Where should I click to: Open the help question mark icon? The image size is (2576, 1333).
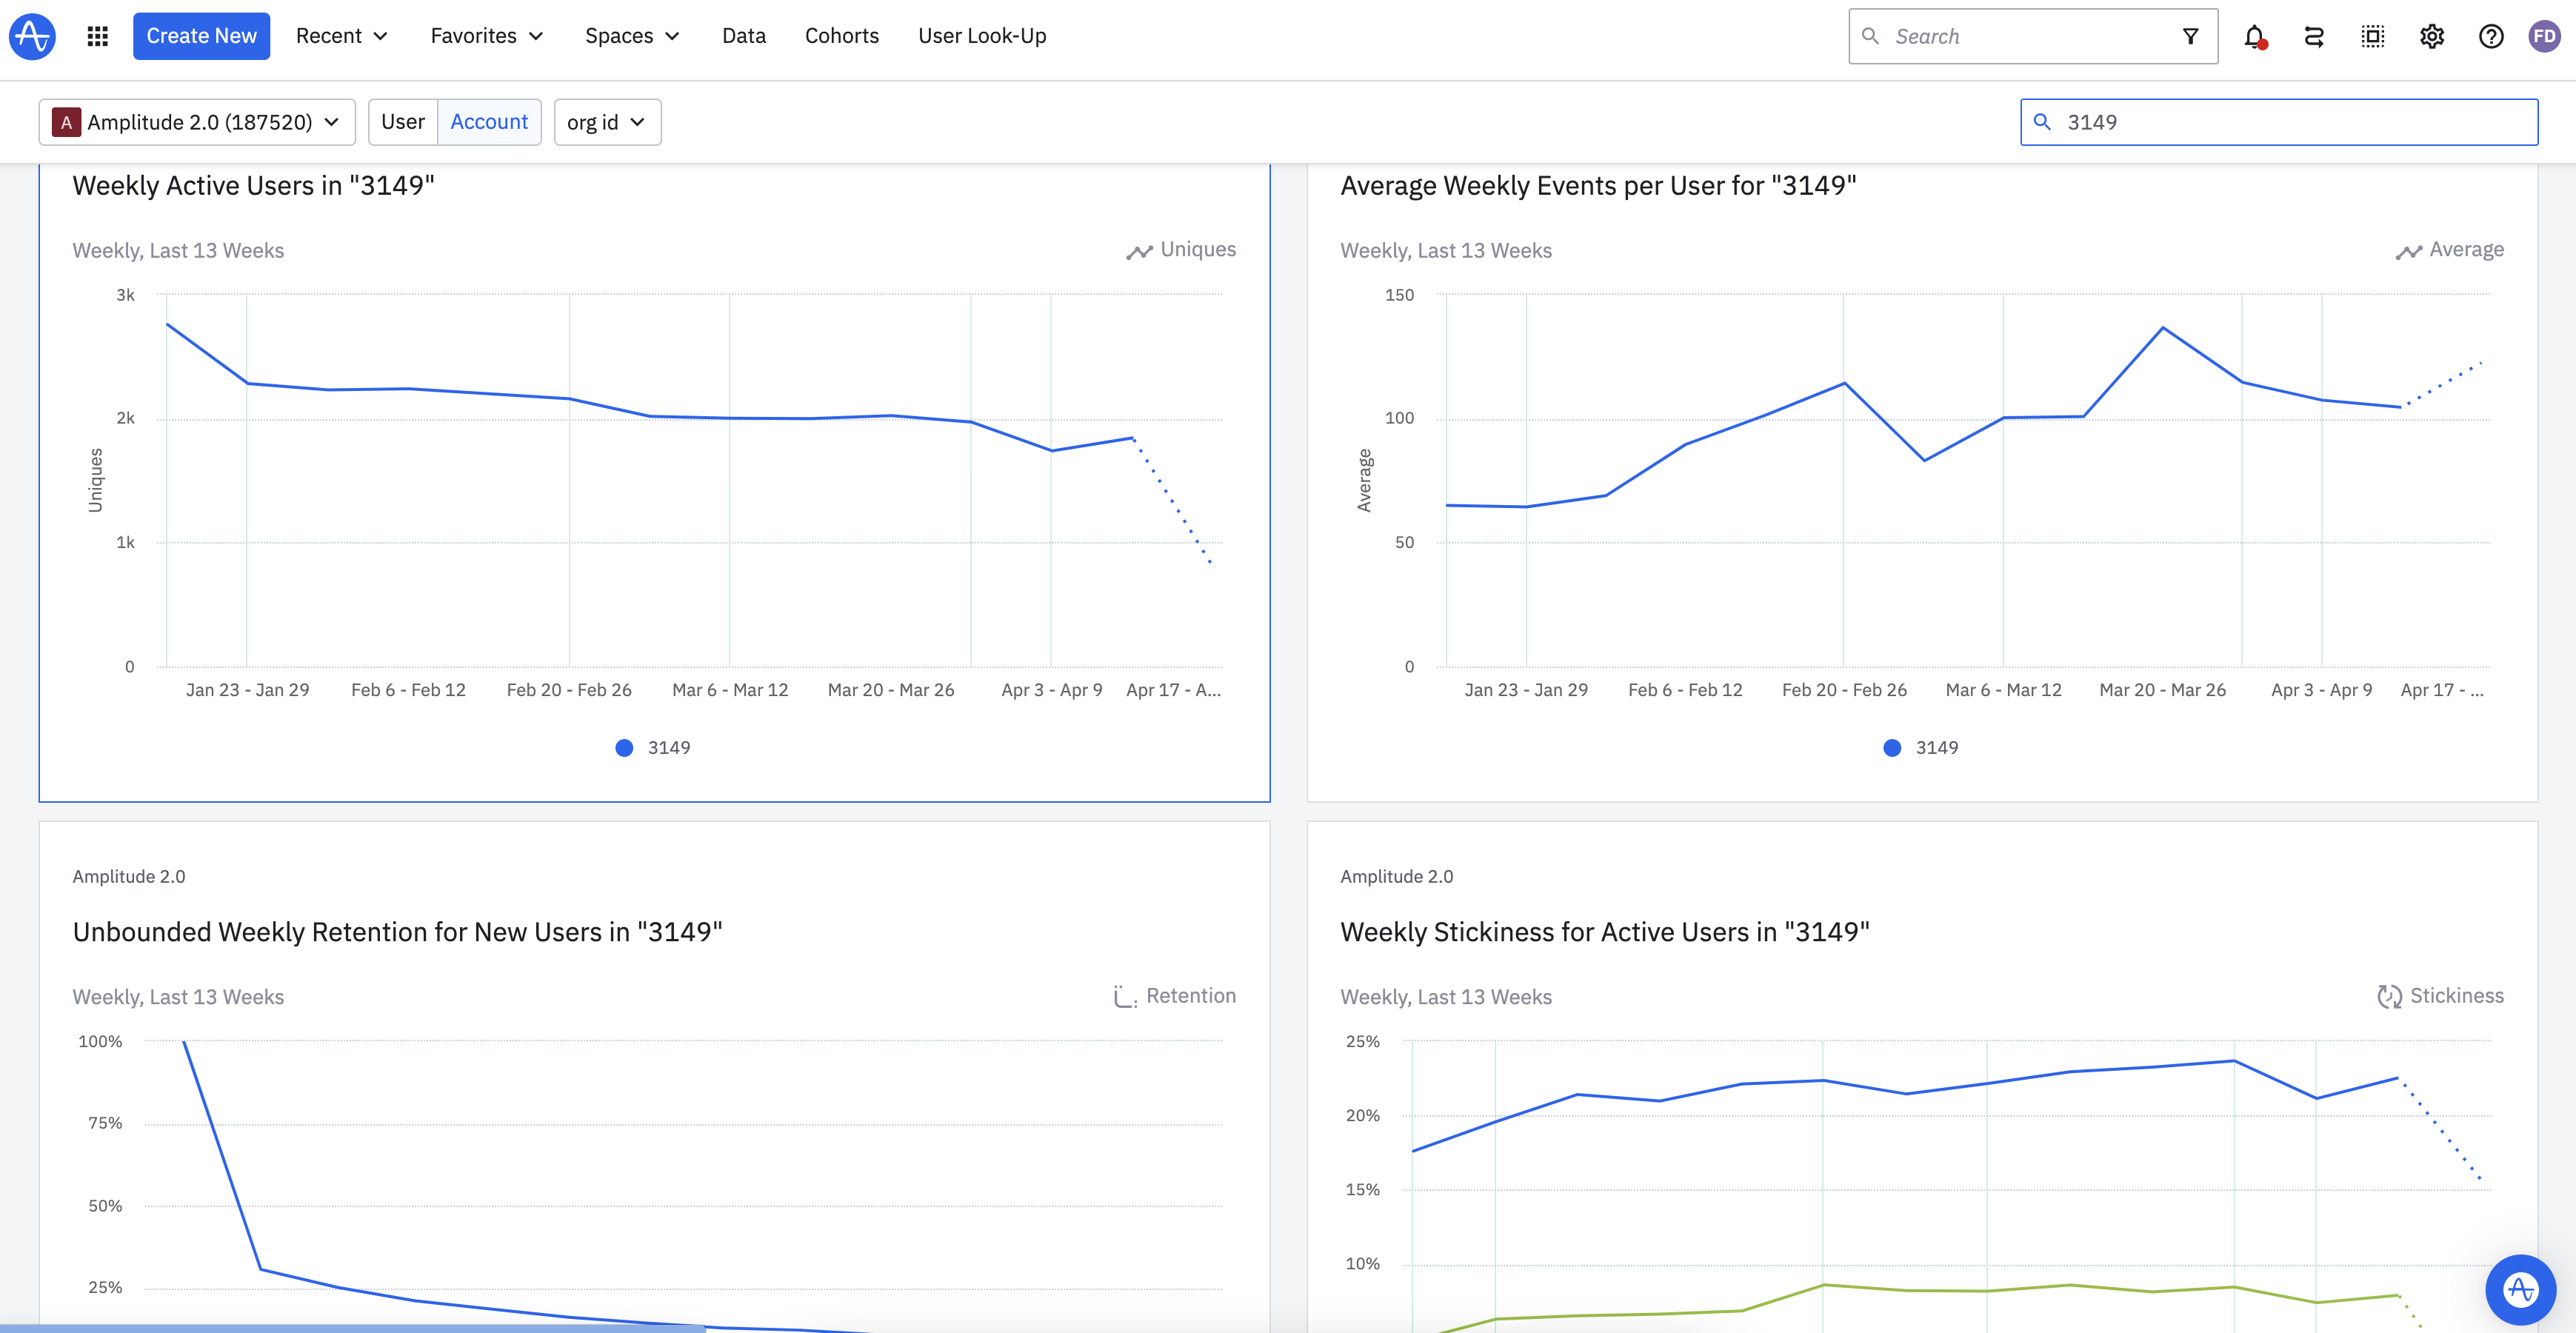[2490, 37]
